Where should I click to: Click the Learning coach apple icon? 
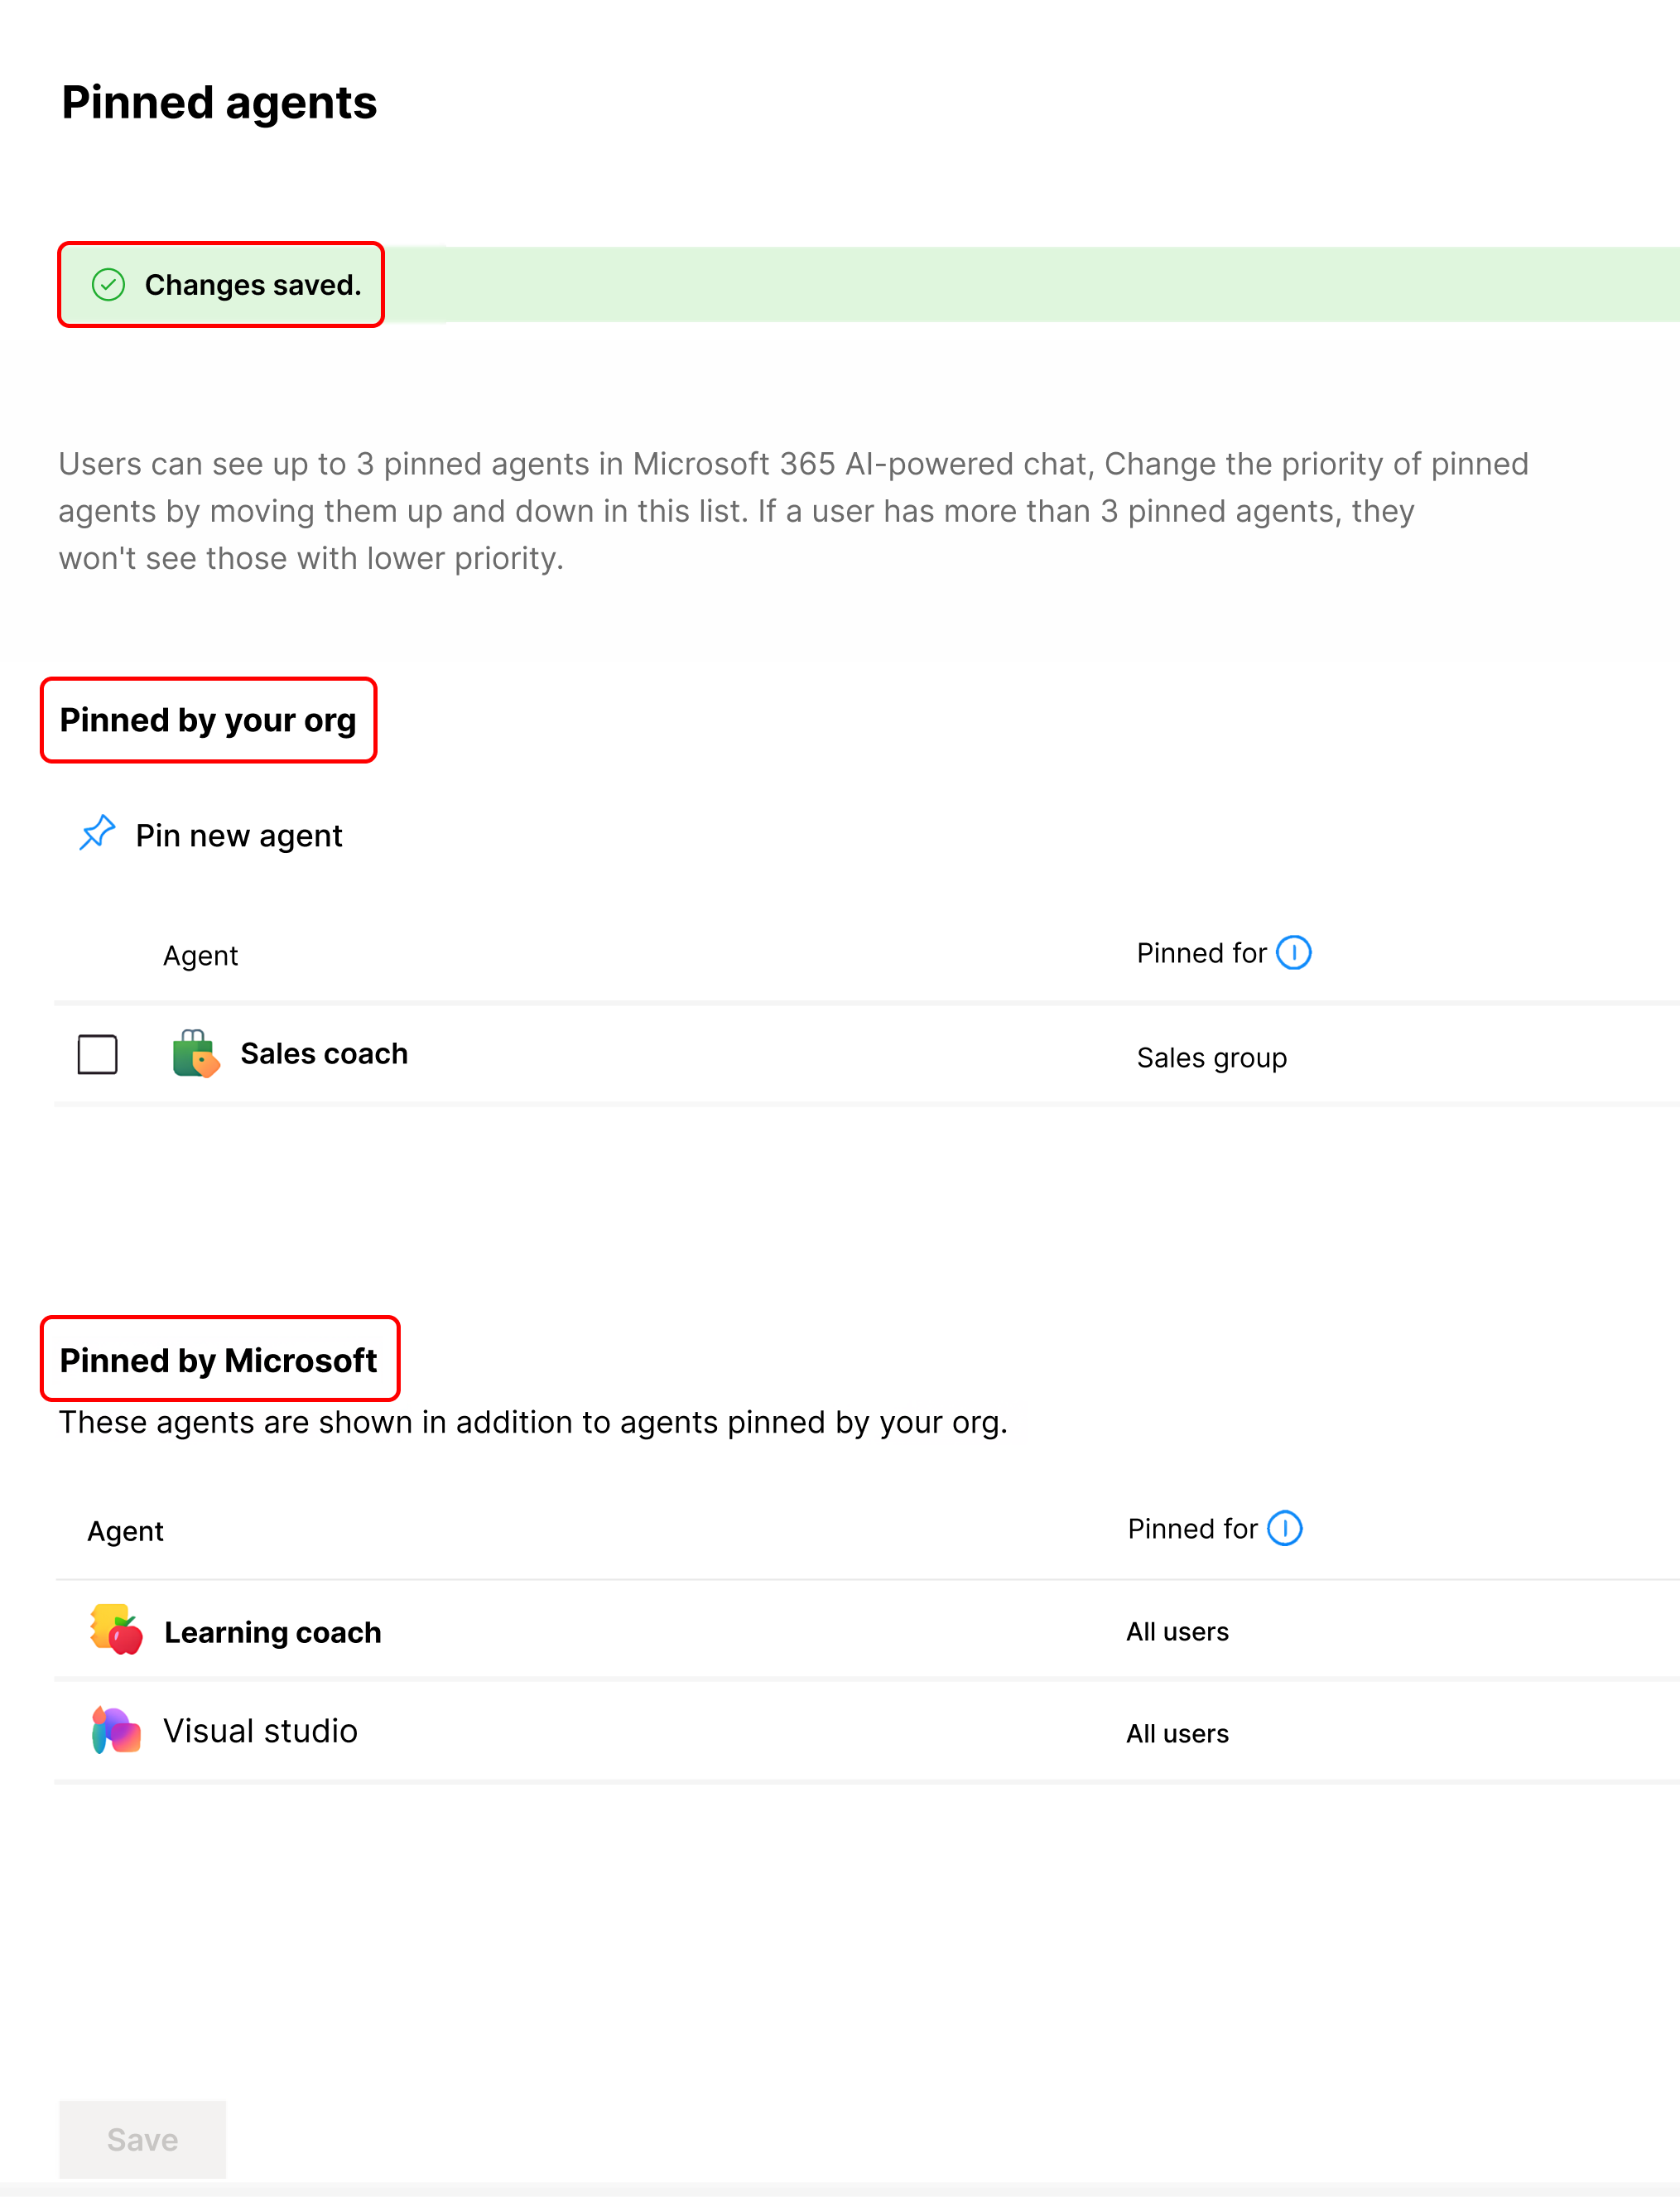(116, 1631)
